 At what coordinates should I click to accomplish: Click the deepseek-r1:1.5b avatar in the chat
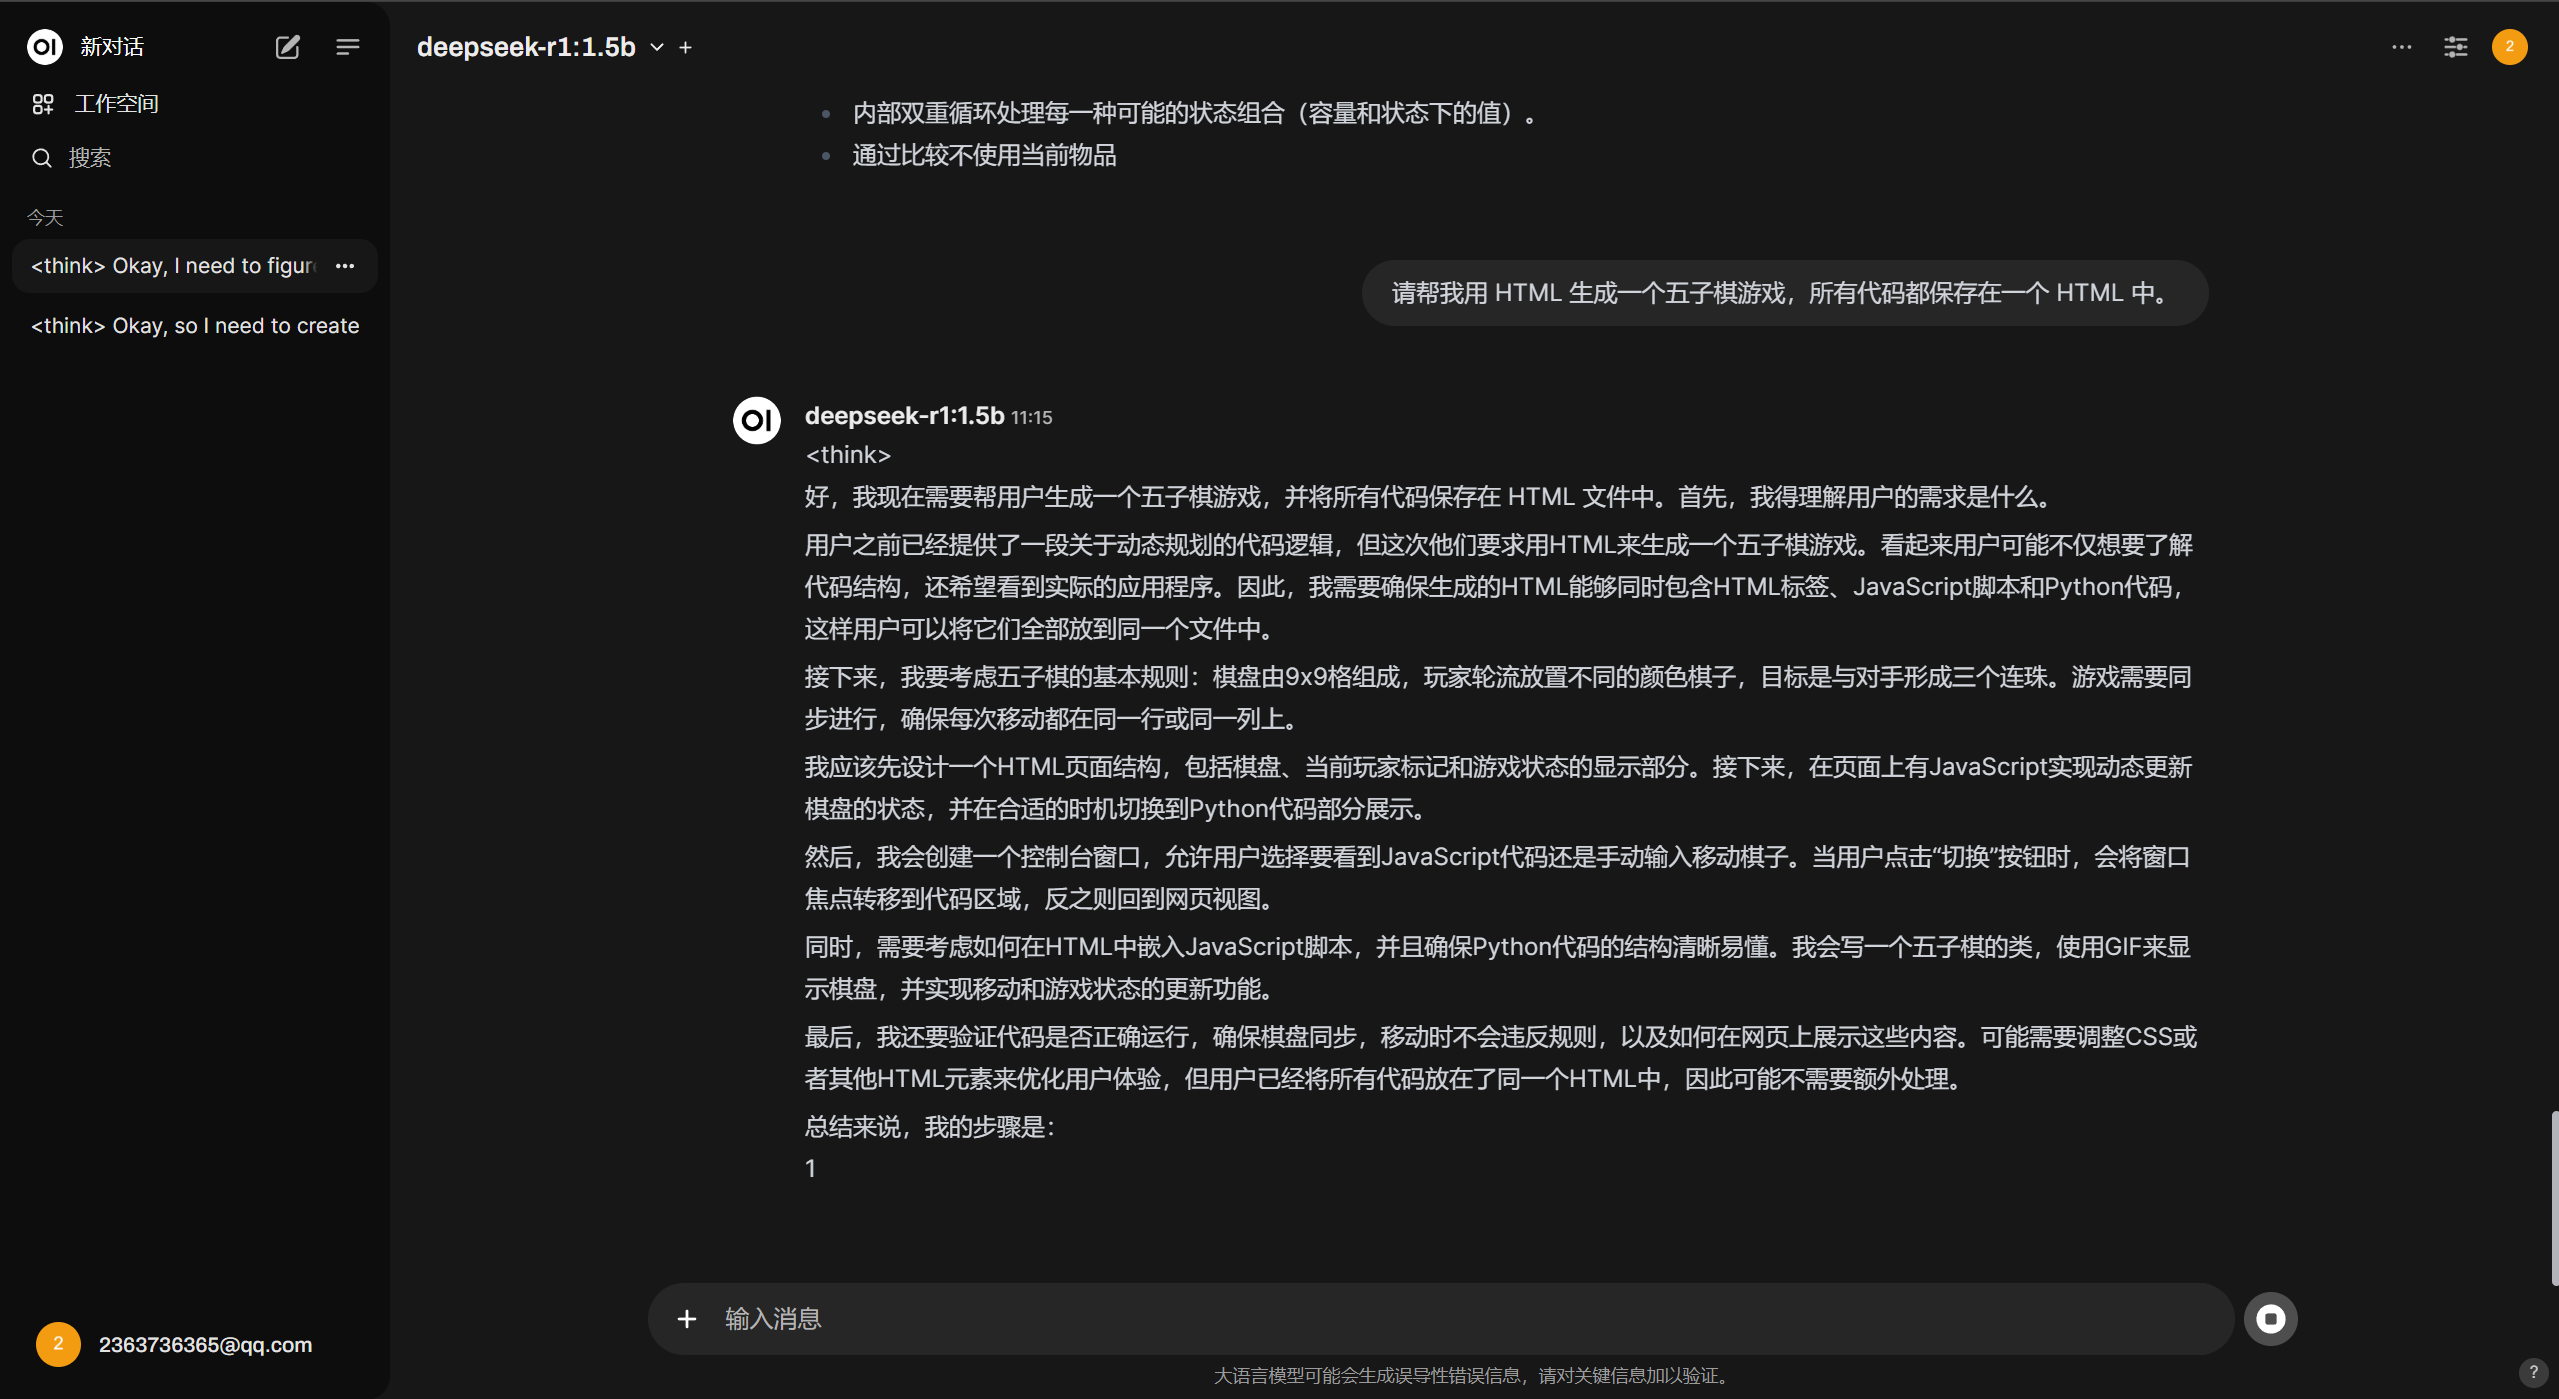(x=756, y=420)
